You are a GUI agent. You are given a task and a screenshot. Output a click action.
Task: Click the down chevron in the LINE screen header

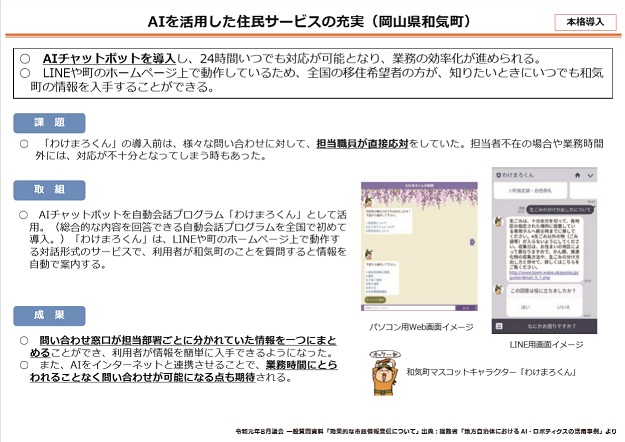point(590,175)
